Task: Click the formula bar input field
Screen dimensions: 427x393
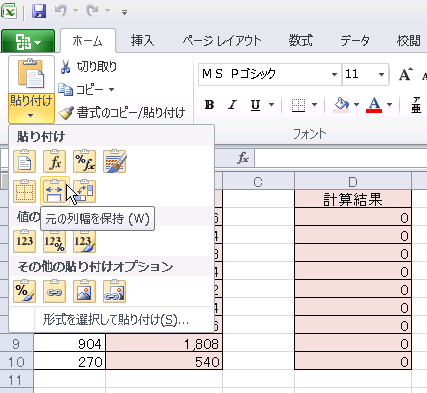Action: pyautogui.click(x=341, y=158)
